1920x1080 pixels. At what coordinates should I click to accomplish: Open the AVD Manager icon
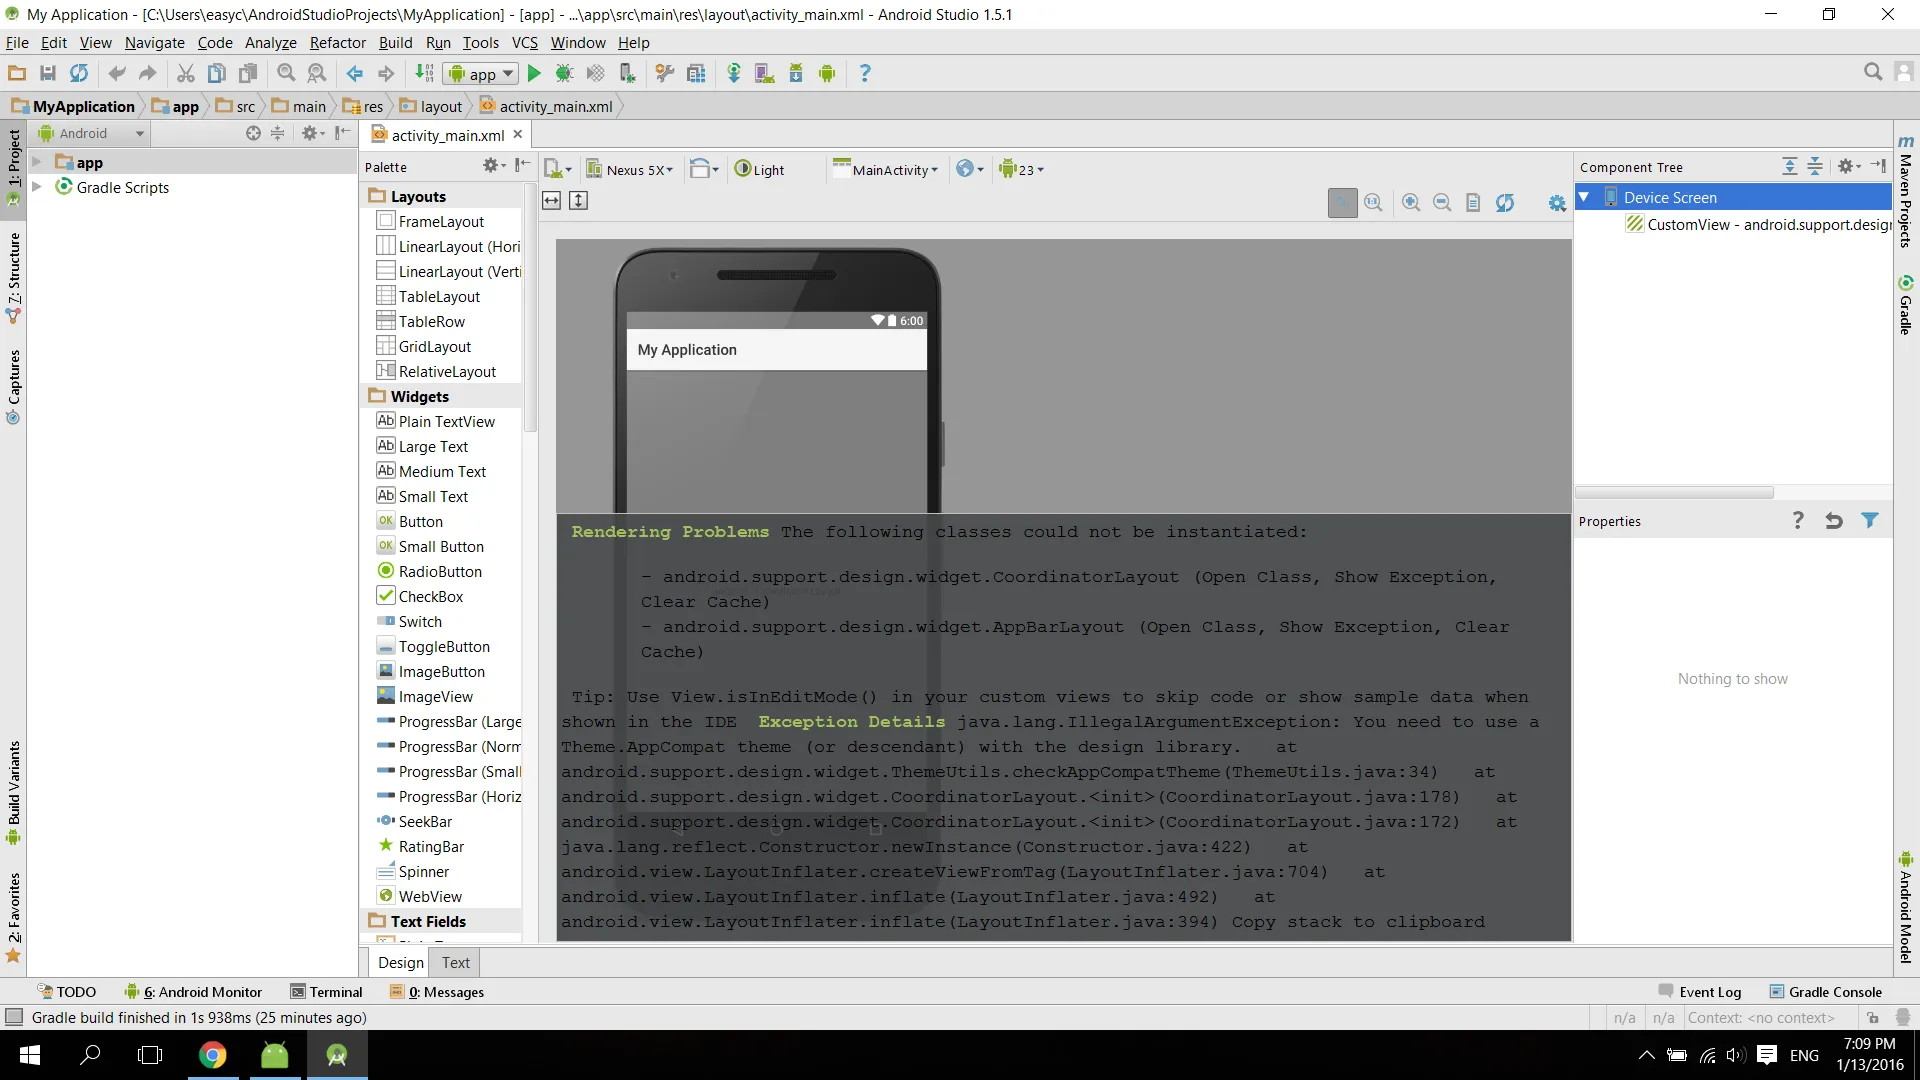pyautogui.click(x=765, y=73)
